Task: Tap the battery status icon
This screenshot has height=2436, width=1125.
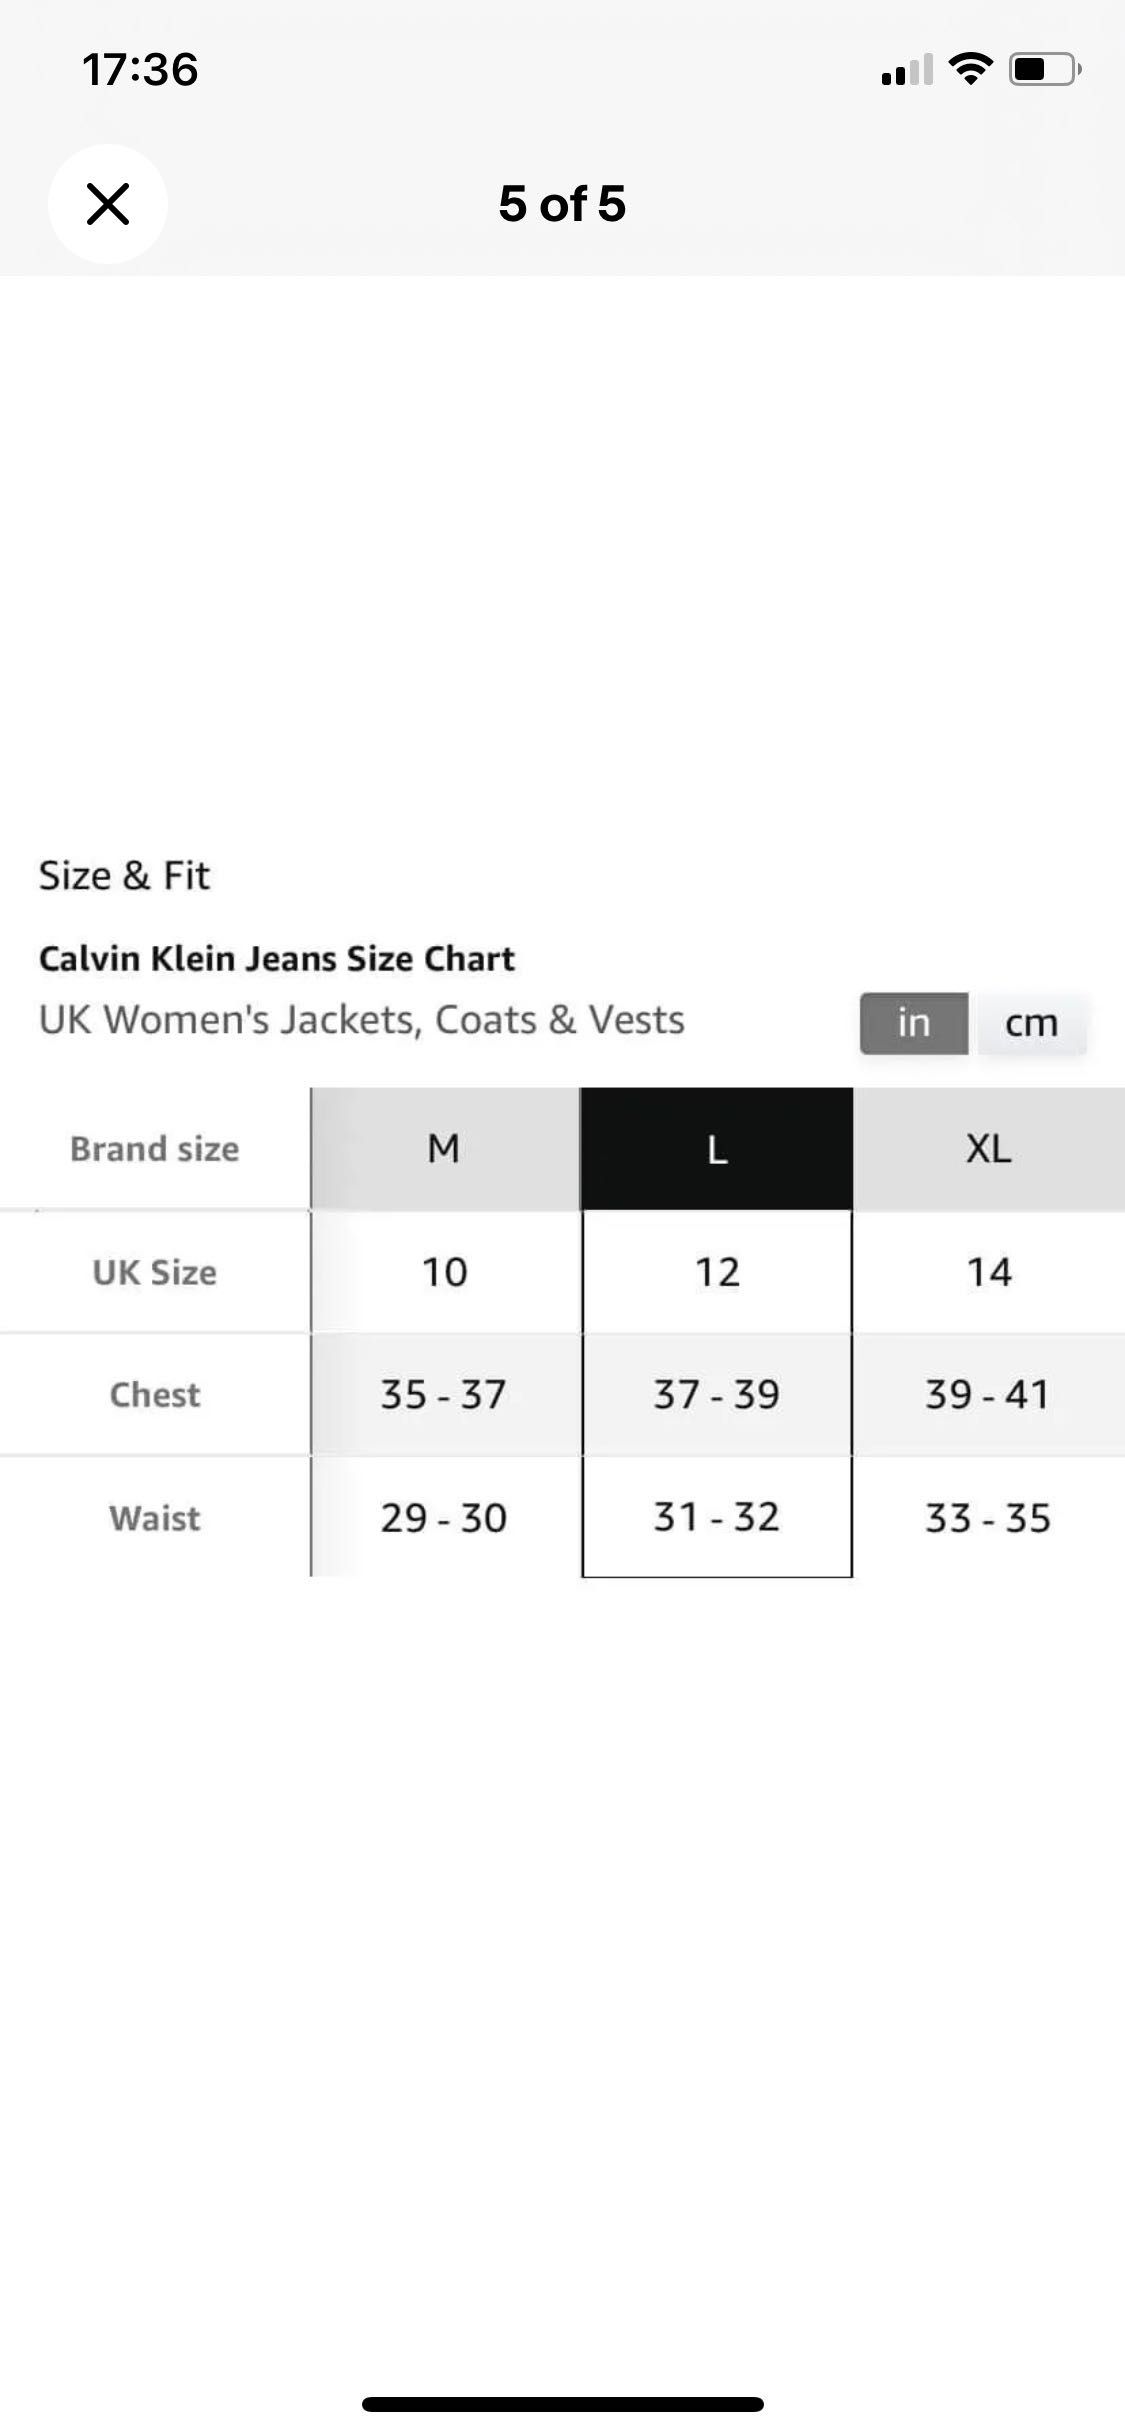Action: point(1045,69)
